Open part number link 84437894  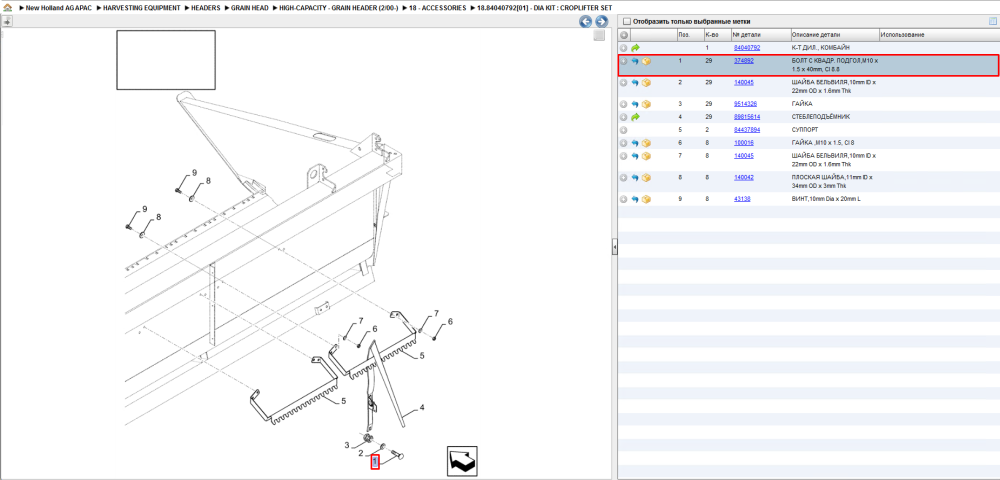point(747,130)
